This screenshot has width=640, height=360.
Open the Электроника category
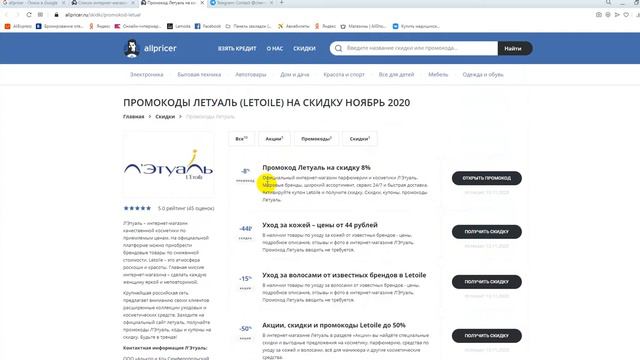point(147,75)
